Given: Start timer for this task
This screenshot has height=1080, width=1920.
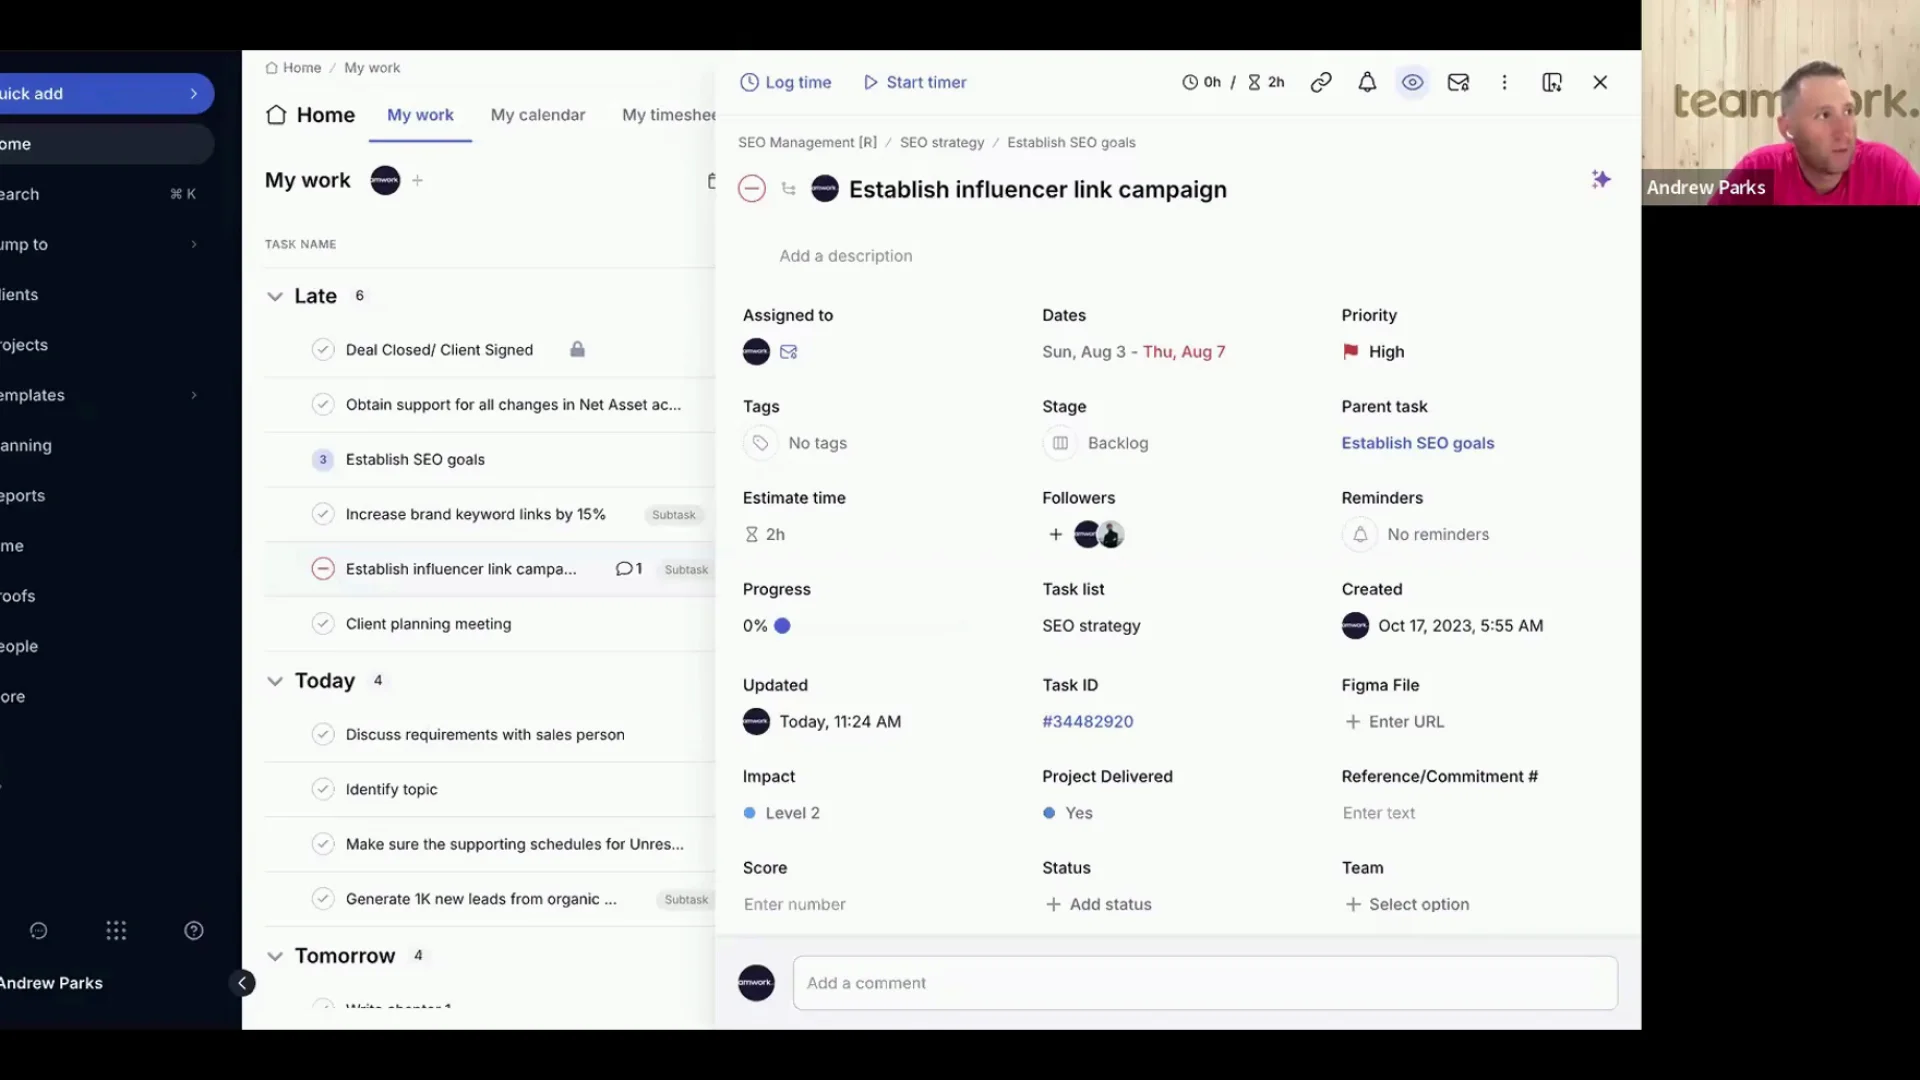Looking at the screenshot, I should coord(914,82).
